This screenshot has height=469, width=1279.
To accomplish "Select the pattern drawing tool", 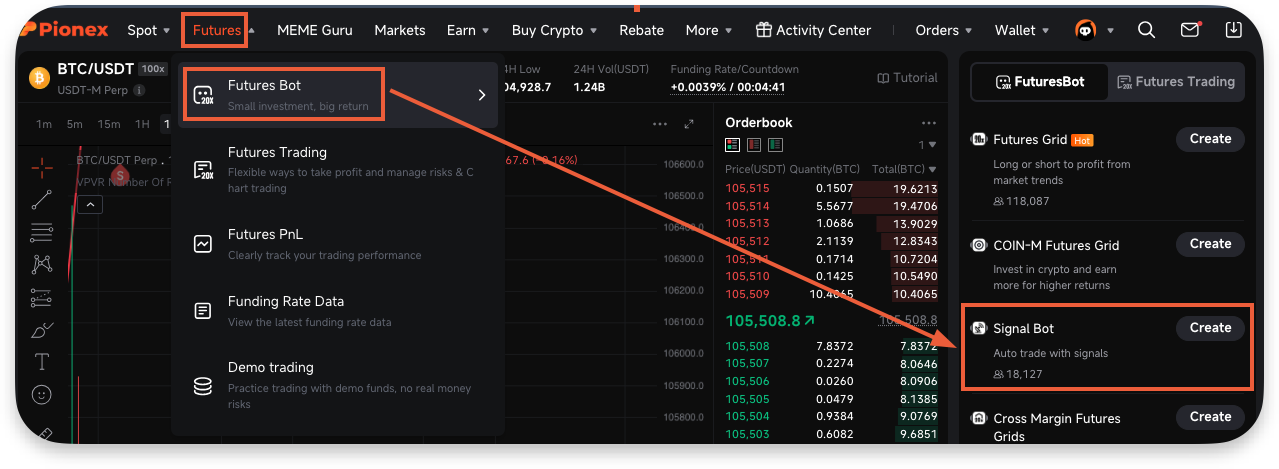I will pos(42,265).
